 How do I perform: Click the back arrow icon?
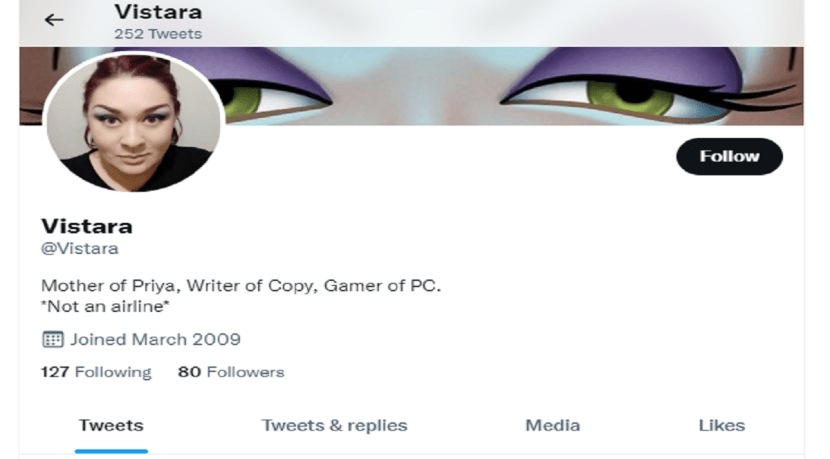53,20
